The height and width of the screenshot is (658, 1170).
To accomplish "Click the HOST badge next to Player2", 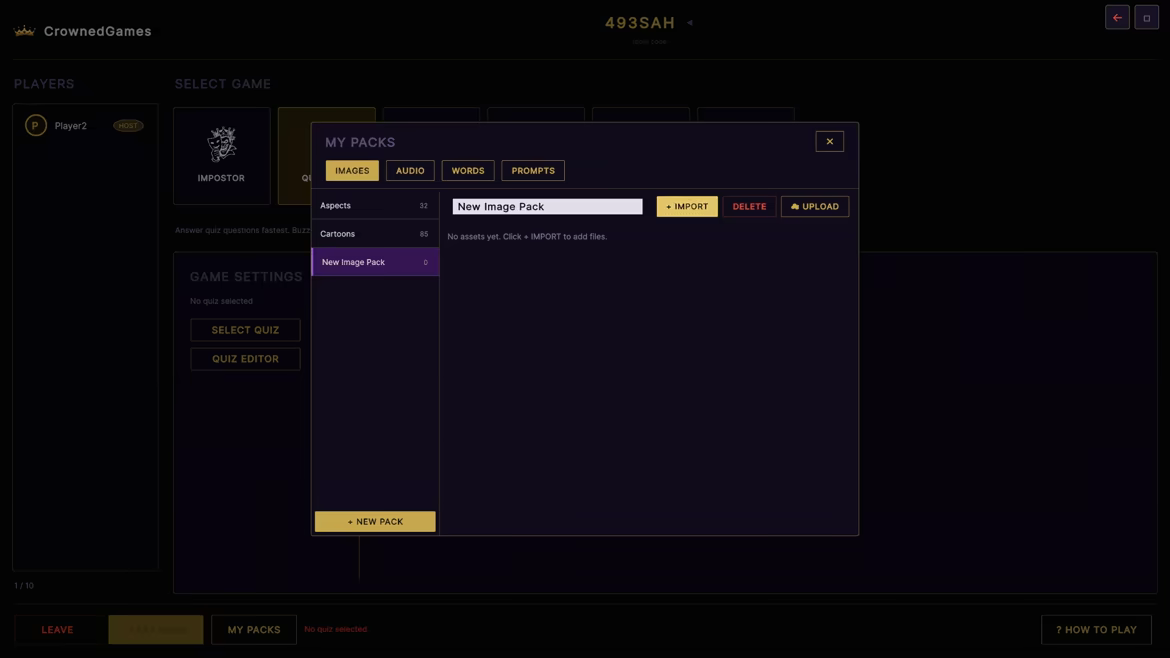I will (128, 125).
